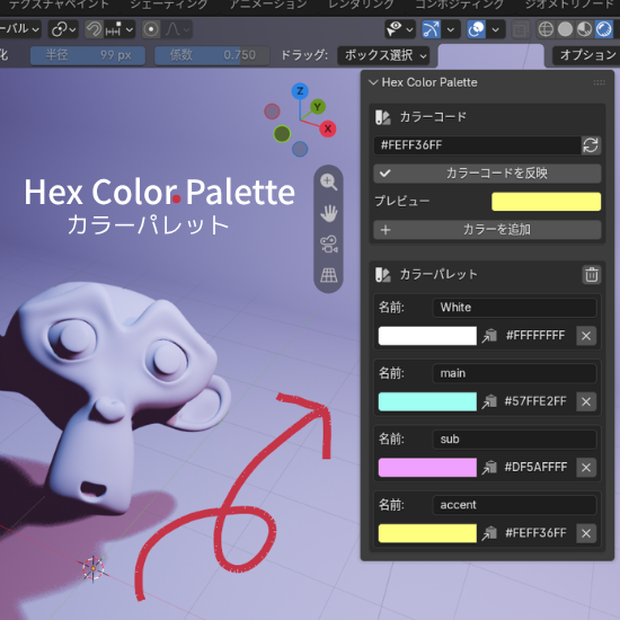Apply White color with its paint bucket icon

(490, 336)
